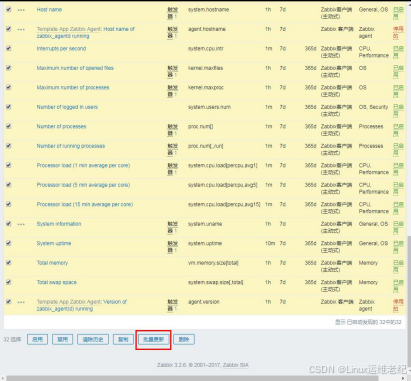
Task: Open Maximum number of opened files item
Action: click(x=75, y=68)
